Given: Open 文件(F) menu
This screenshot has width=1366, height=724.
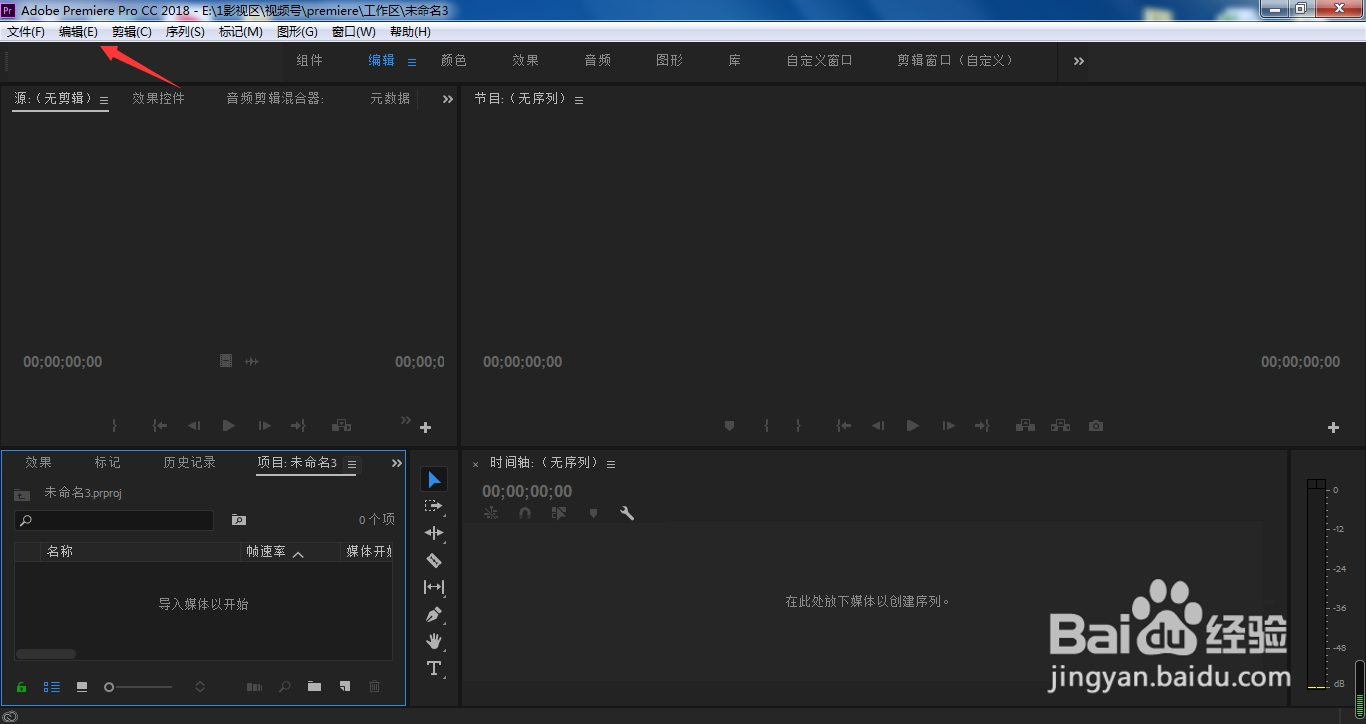Looking at the screenshot, I should 25,32.
